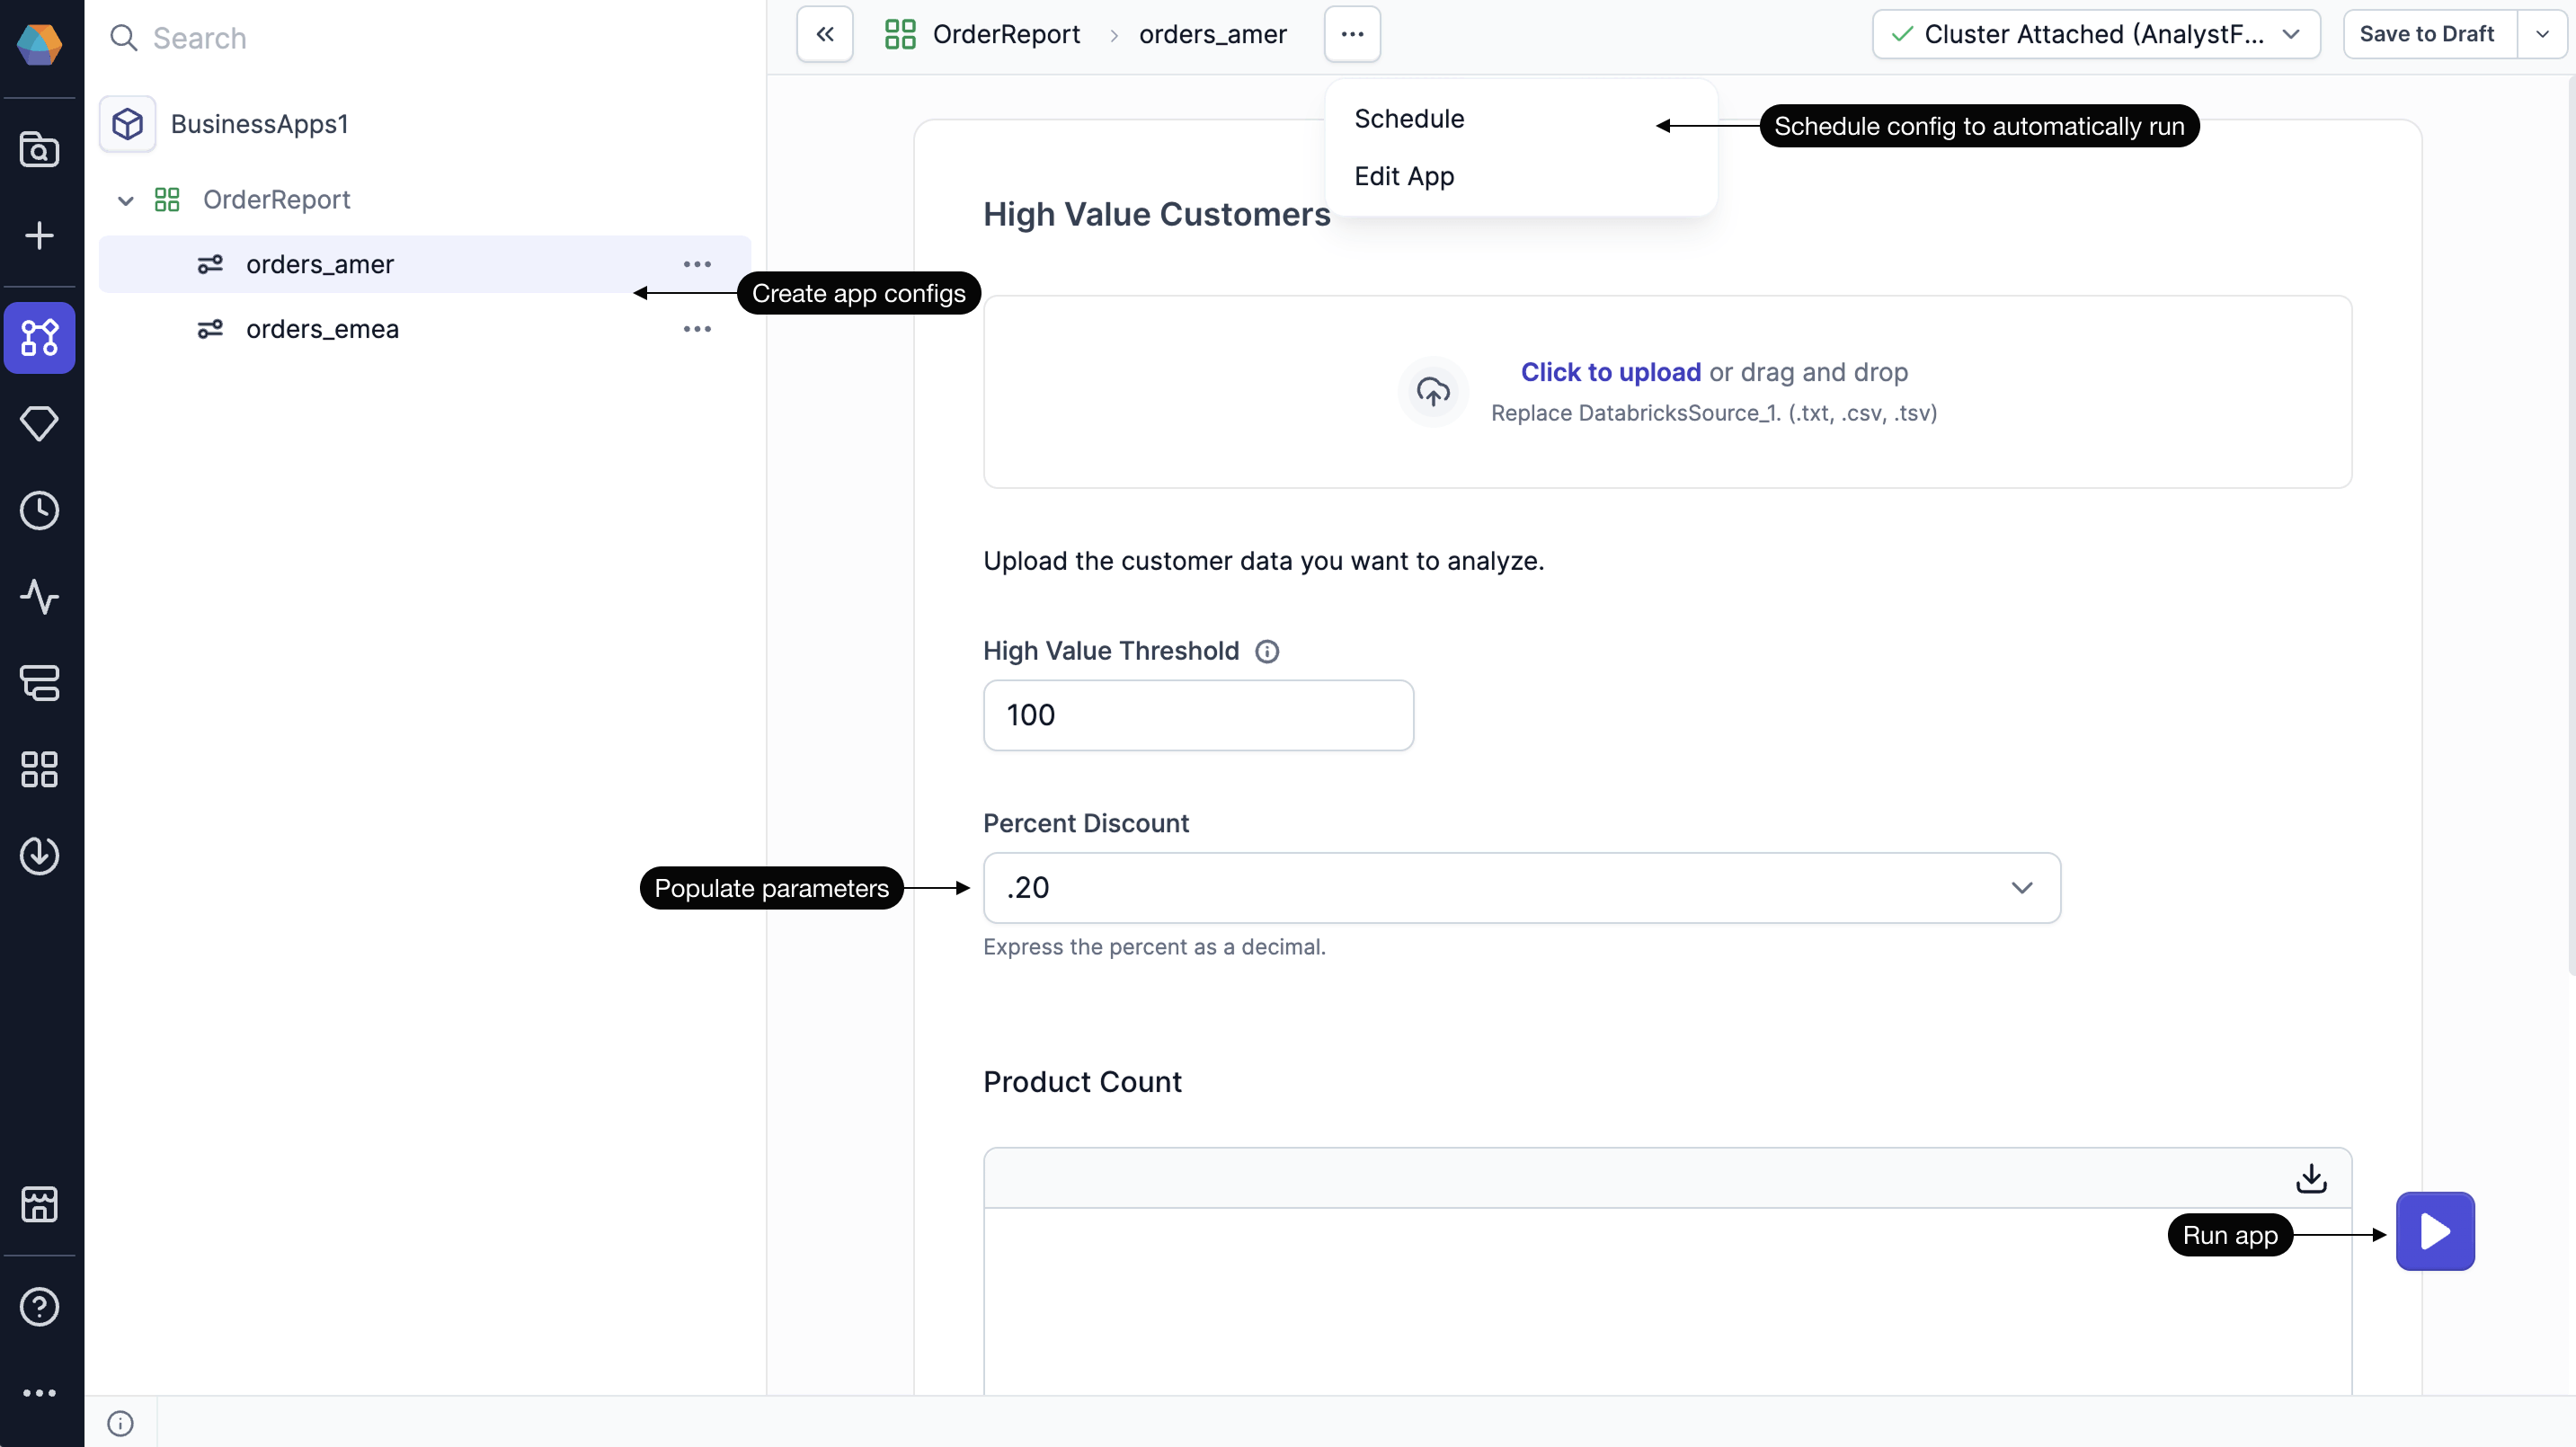
Task: Click the Click to upload link
Action: (1610, 372)
